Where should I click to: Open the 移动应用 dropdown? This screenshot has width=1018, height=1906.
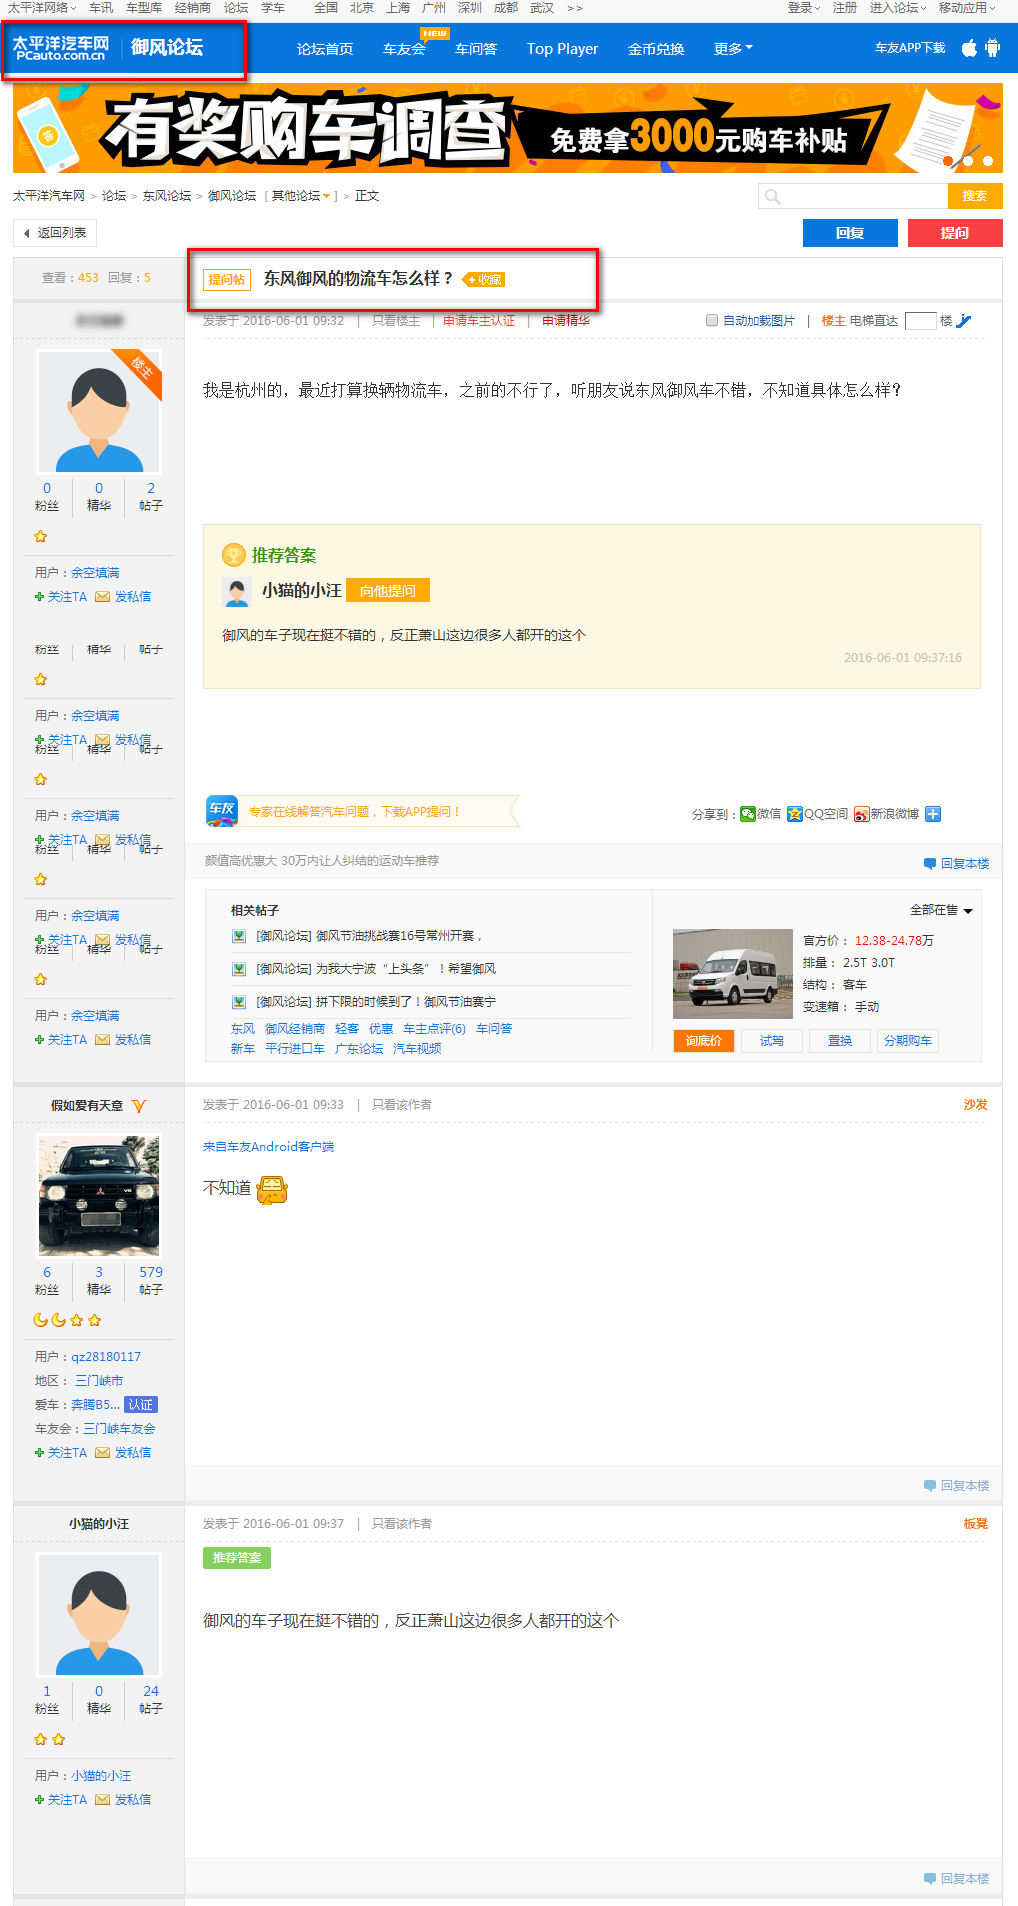pyautogui.click(x=967, y=8)
